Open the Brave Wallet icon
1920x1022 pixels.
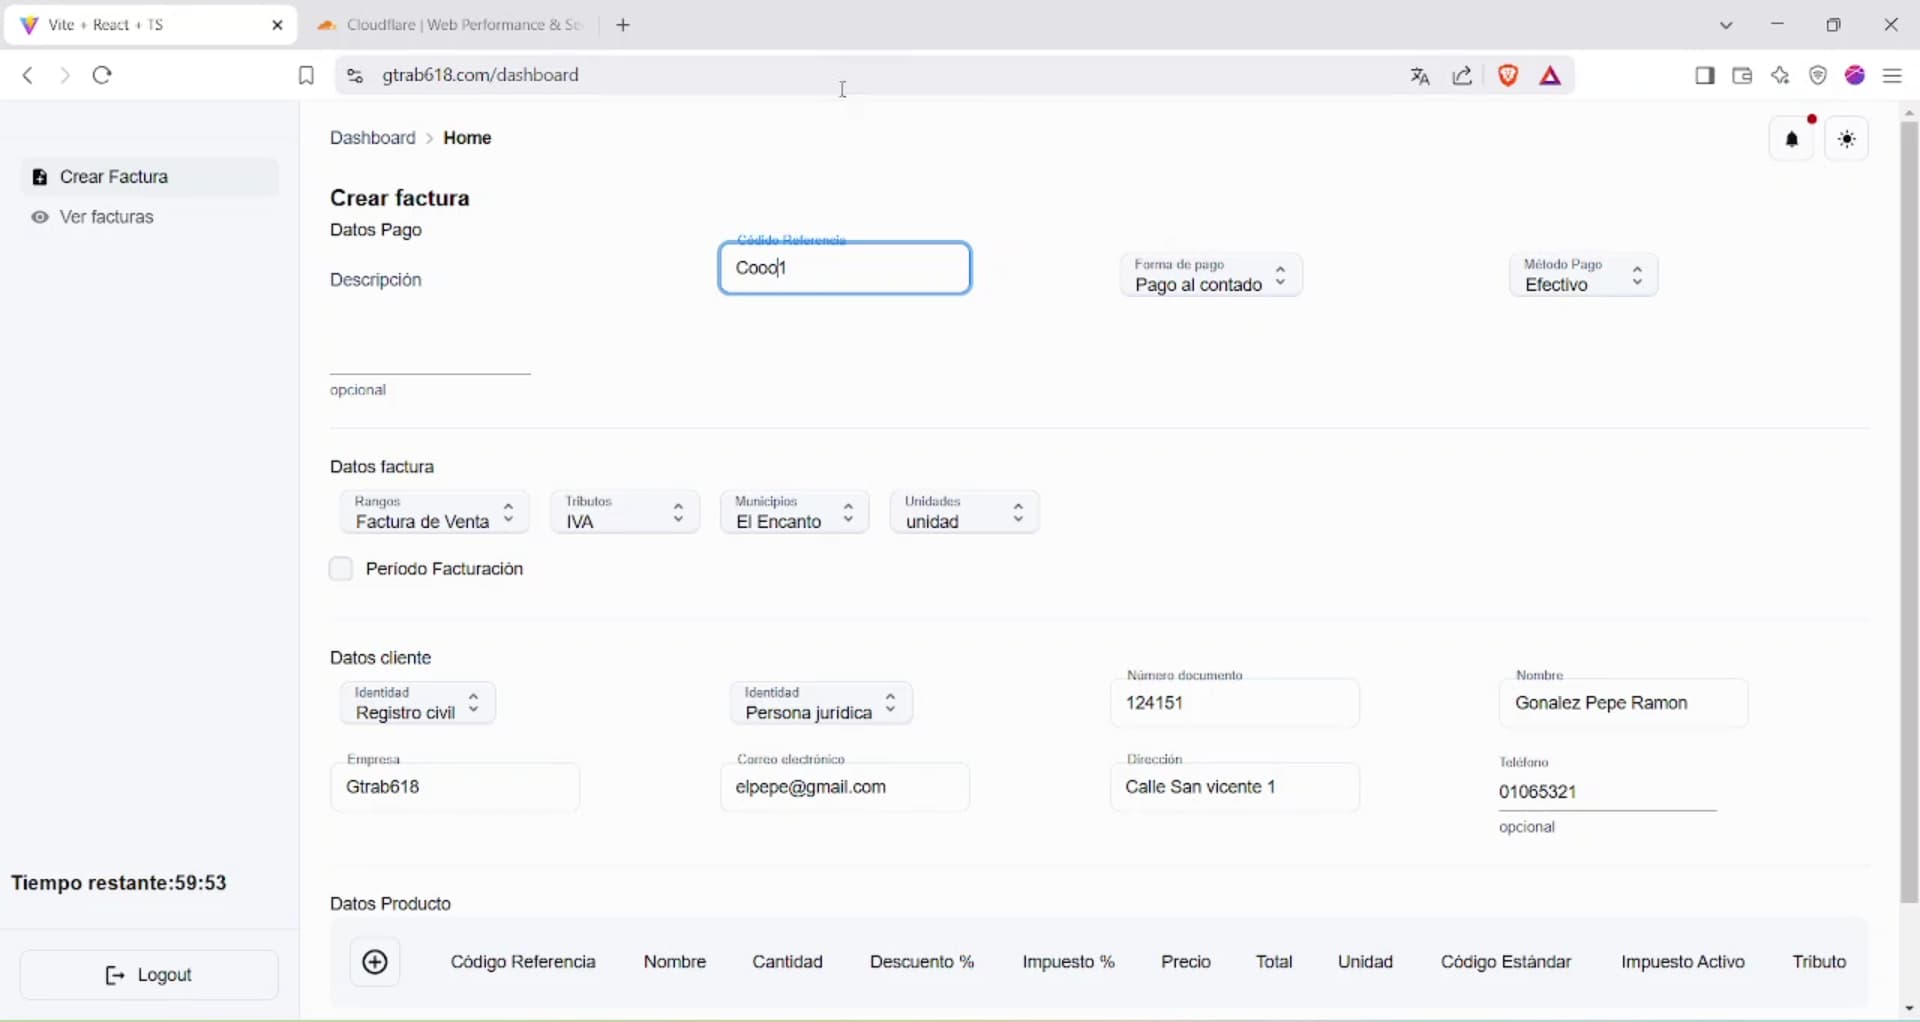(x=1742, y=75)
